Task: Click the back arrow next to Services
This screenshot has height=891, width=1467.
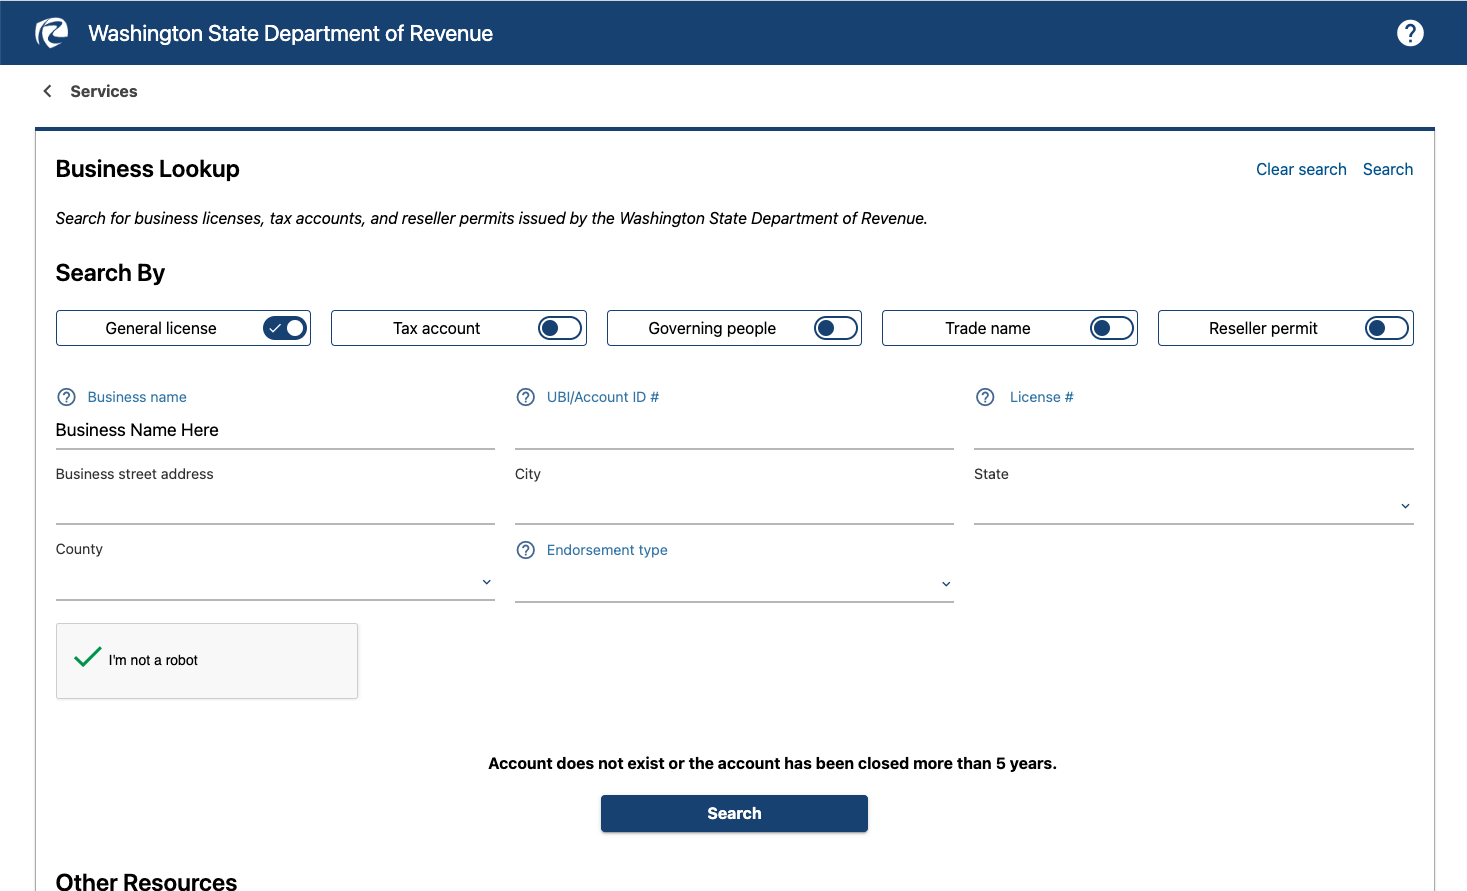Action: (x=47, y=90)
